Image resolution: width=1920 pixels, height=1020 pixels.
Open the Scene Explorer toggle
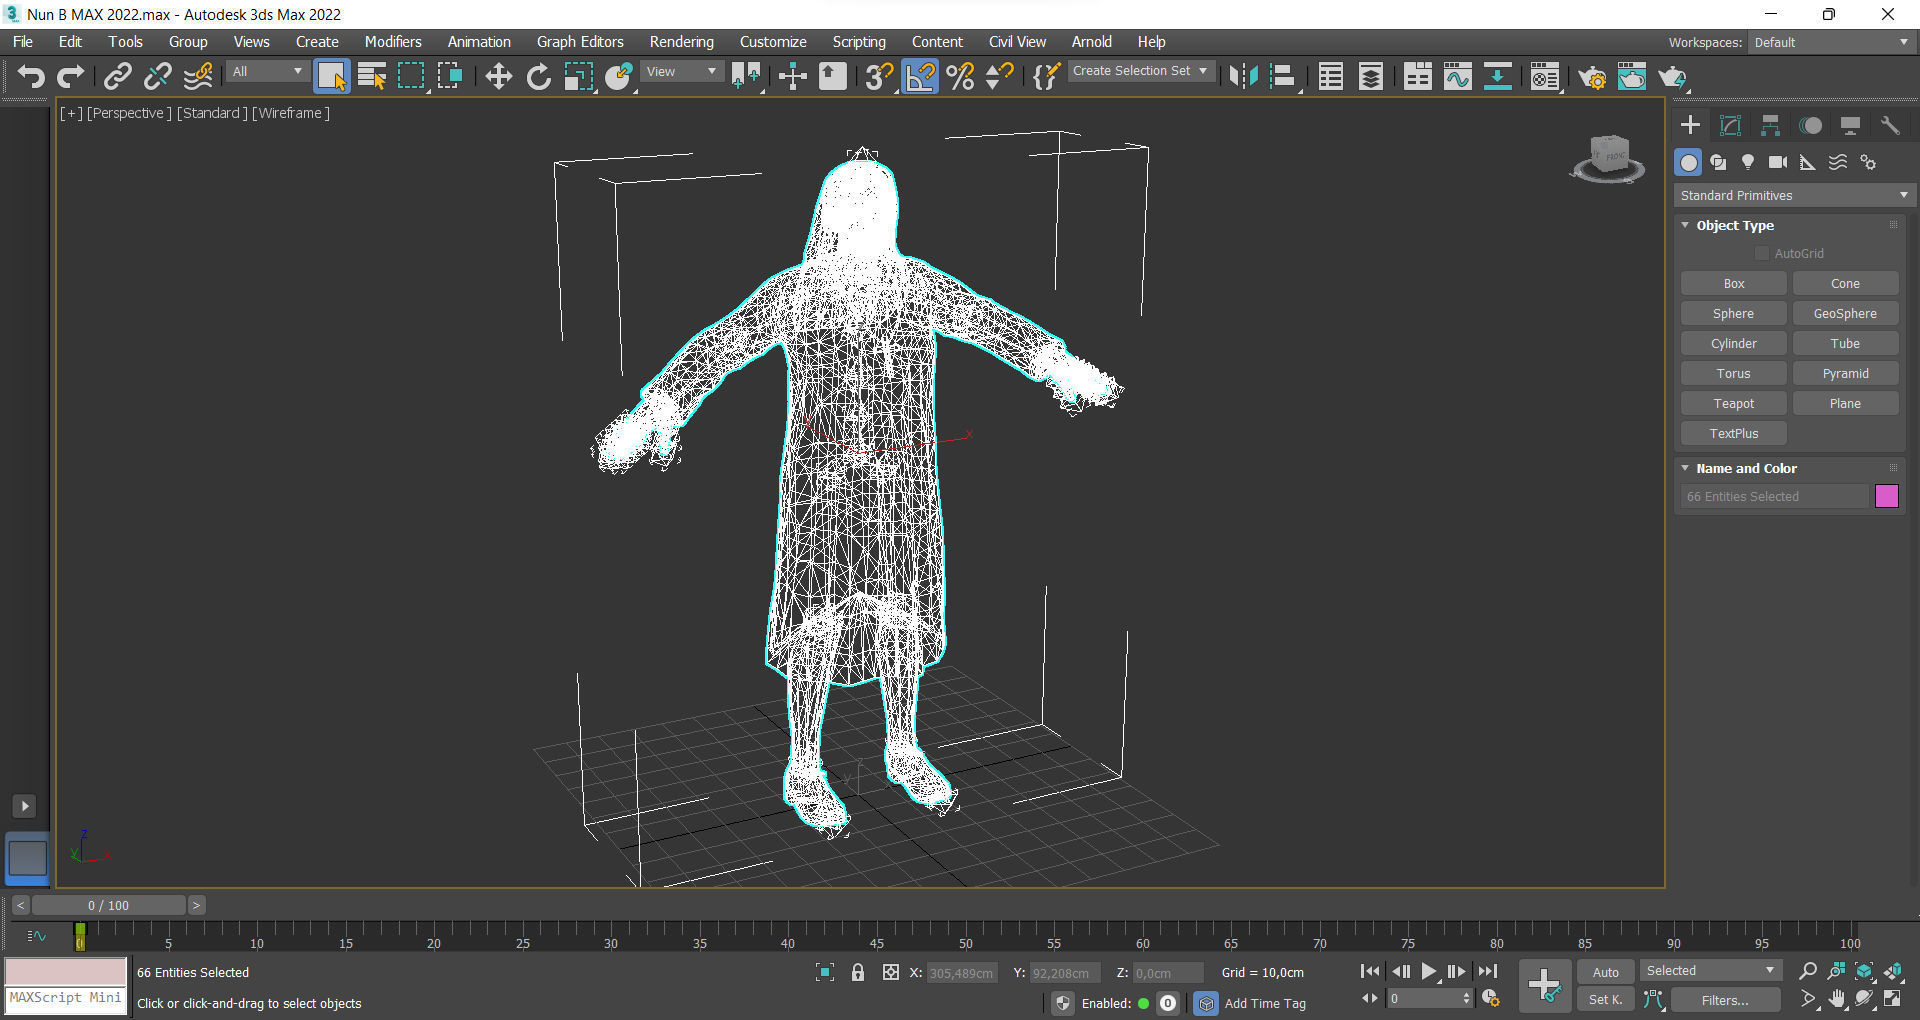click(x=1330, y=77)
